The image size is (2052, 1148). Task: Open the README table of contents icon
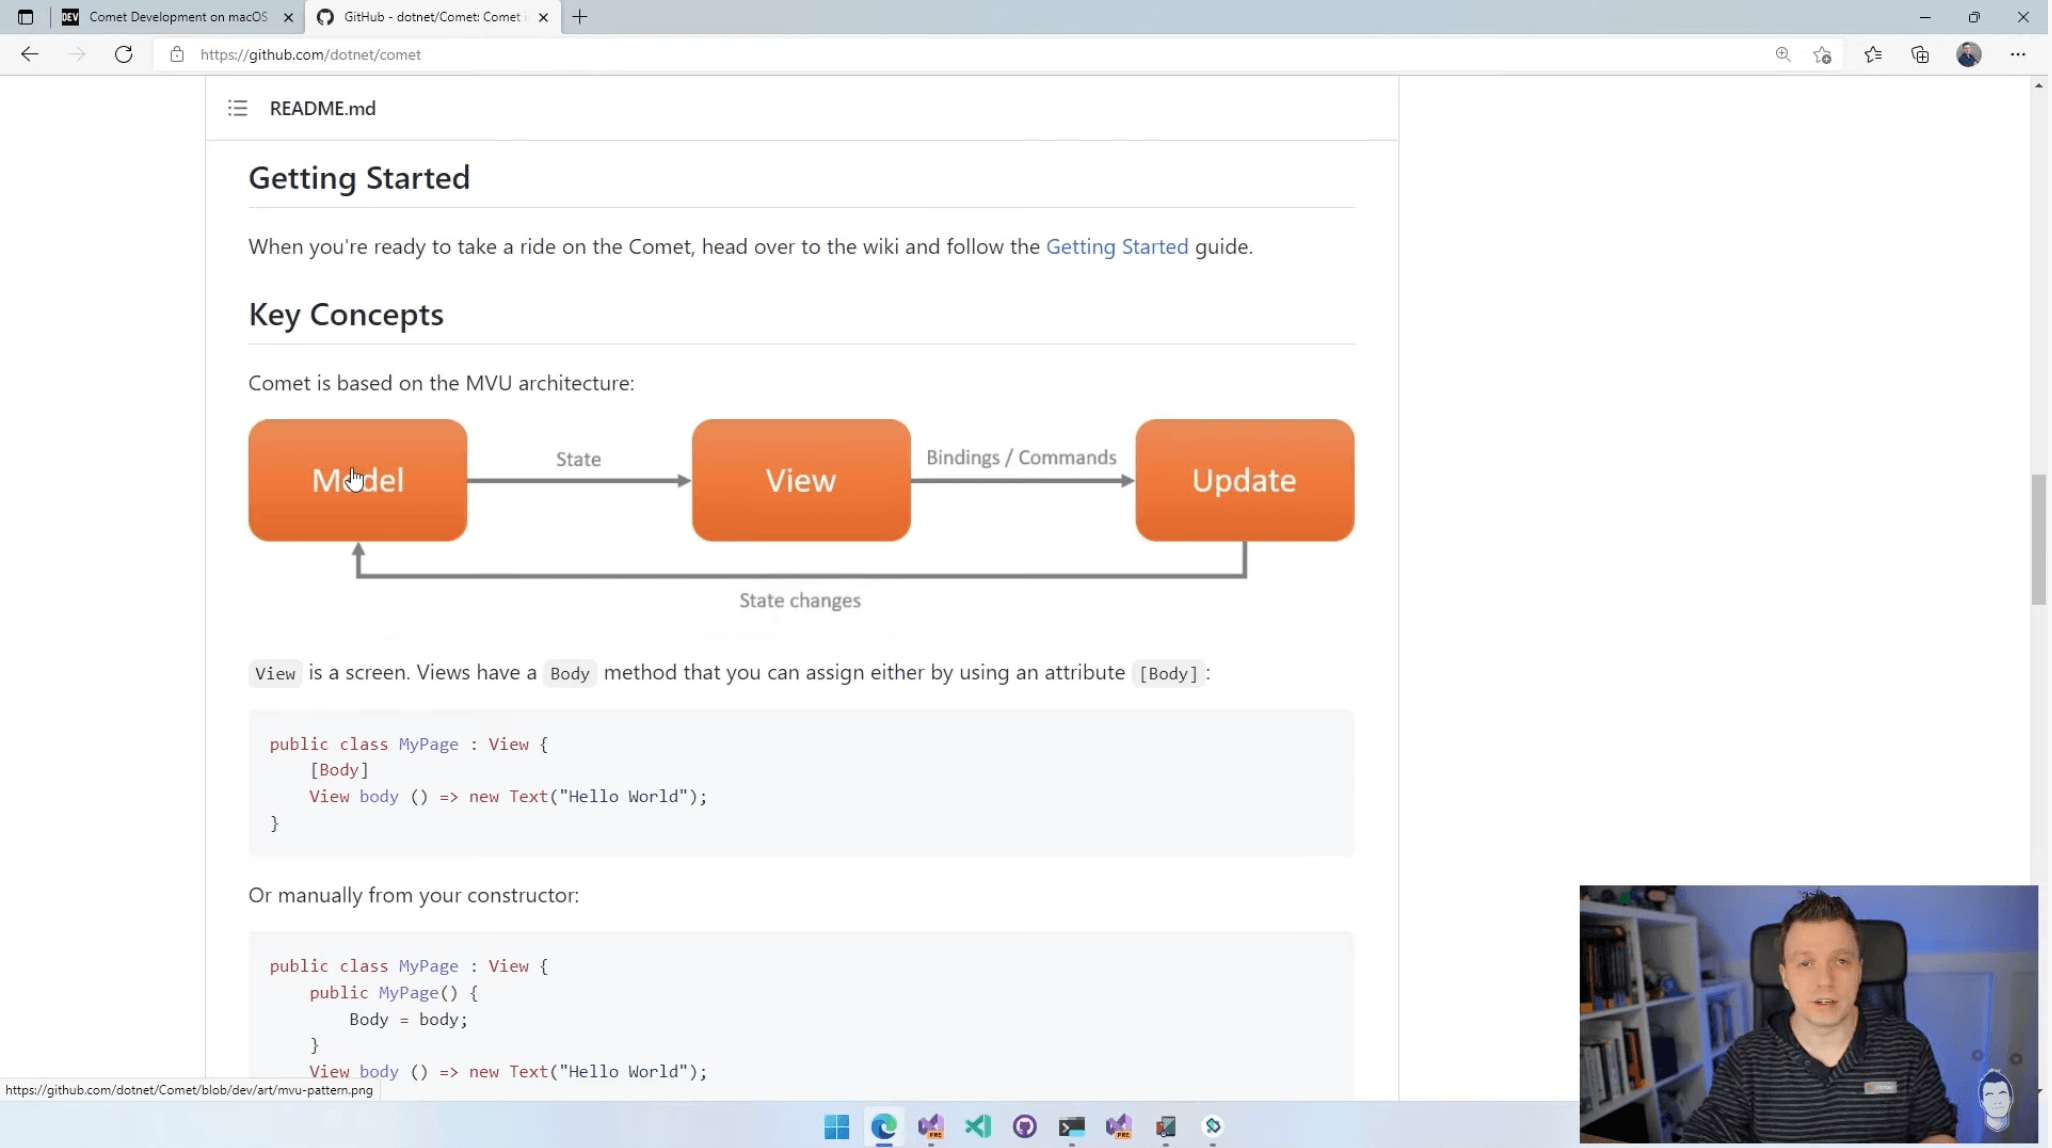(x=237, y=108)
